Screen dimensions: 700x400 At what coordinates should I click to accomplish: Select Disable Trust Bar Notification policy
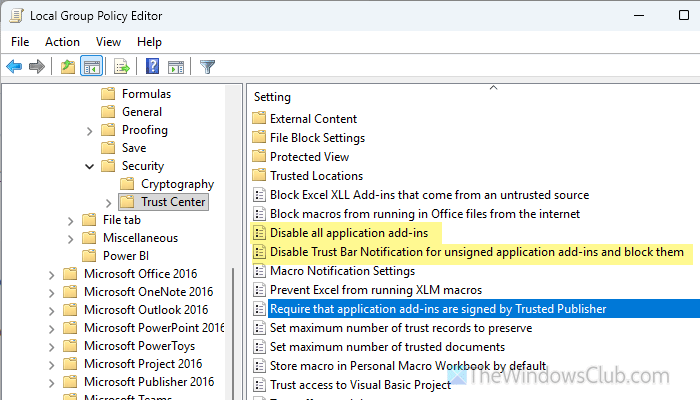(476, 252)
